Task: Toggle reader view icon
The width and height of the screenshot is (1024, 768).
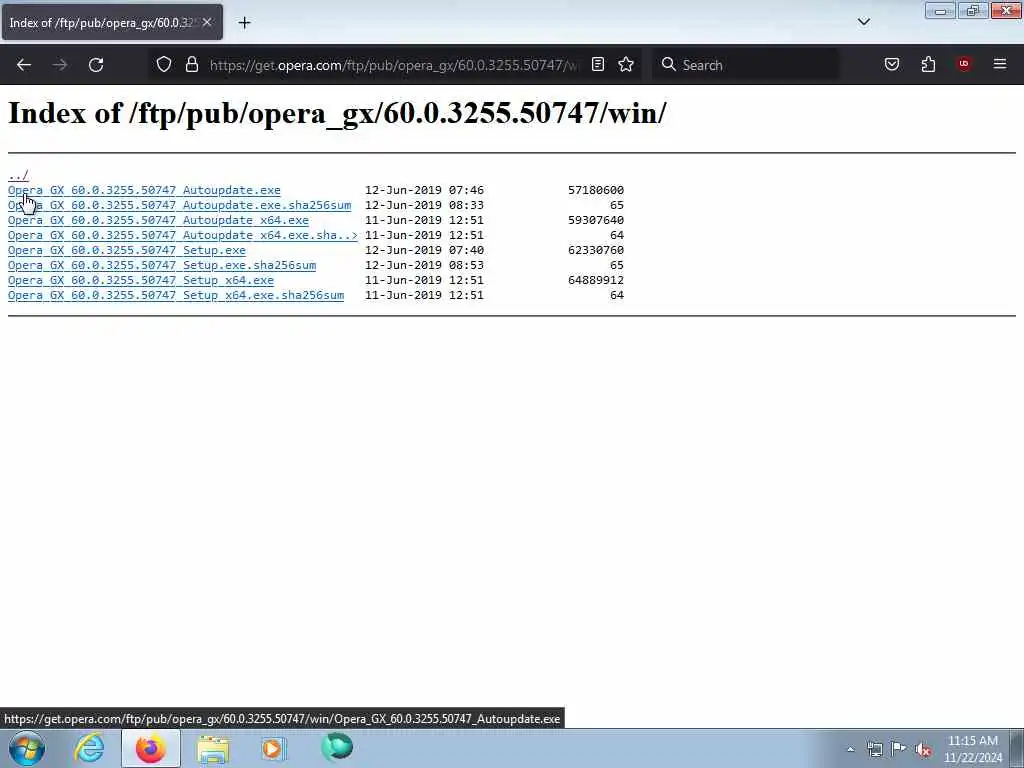Action: pos(598,64)
